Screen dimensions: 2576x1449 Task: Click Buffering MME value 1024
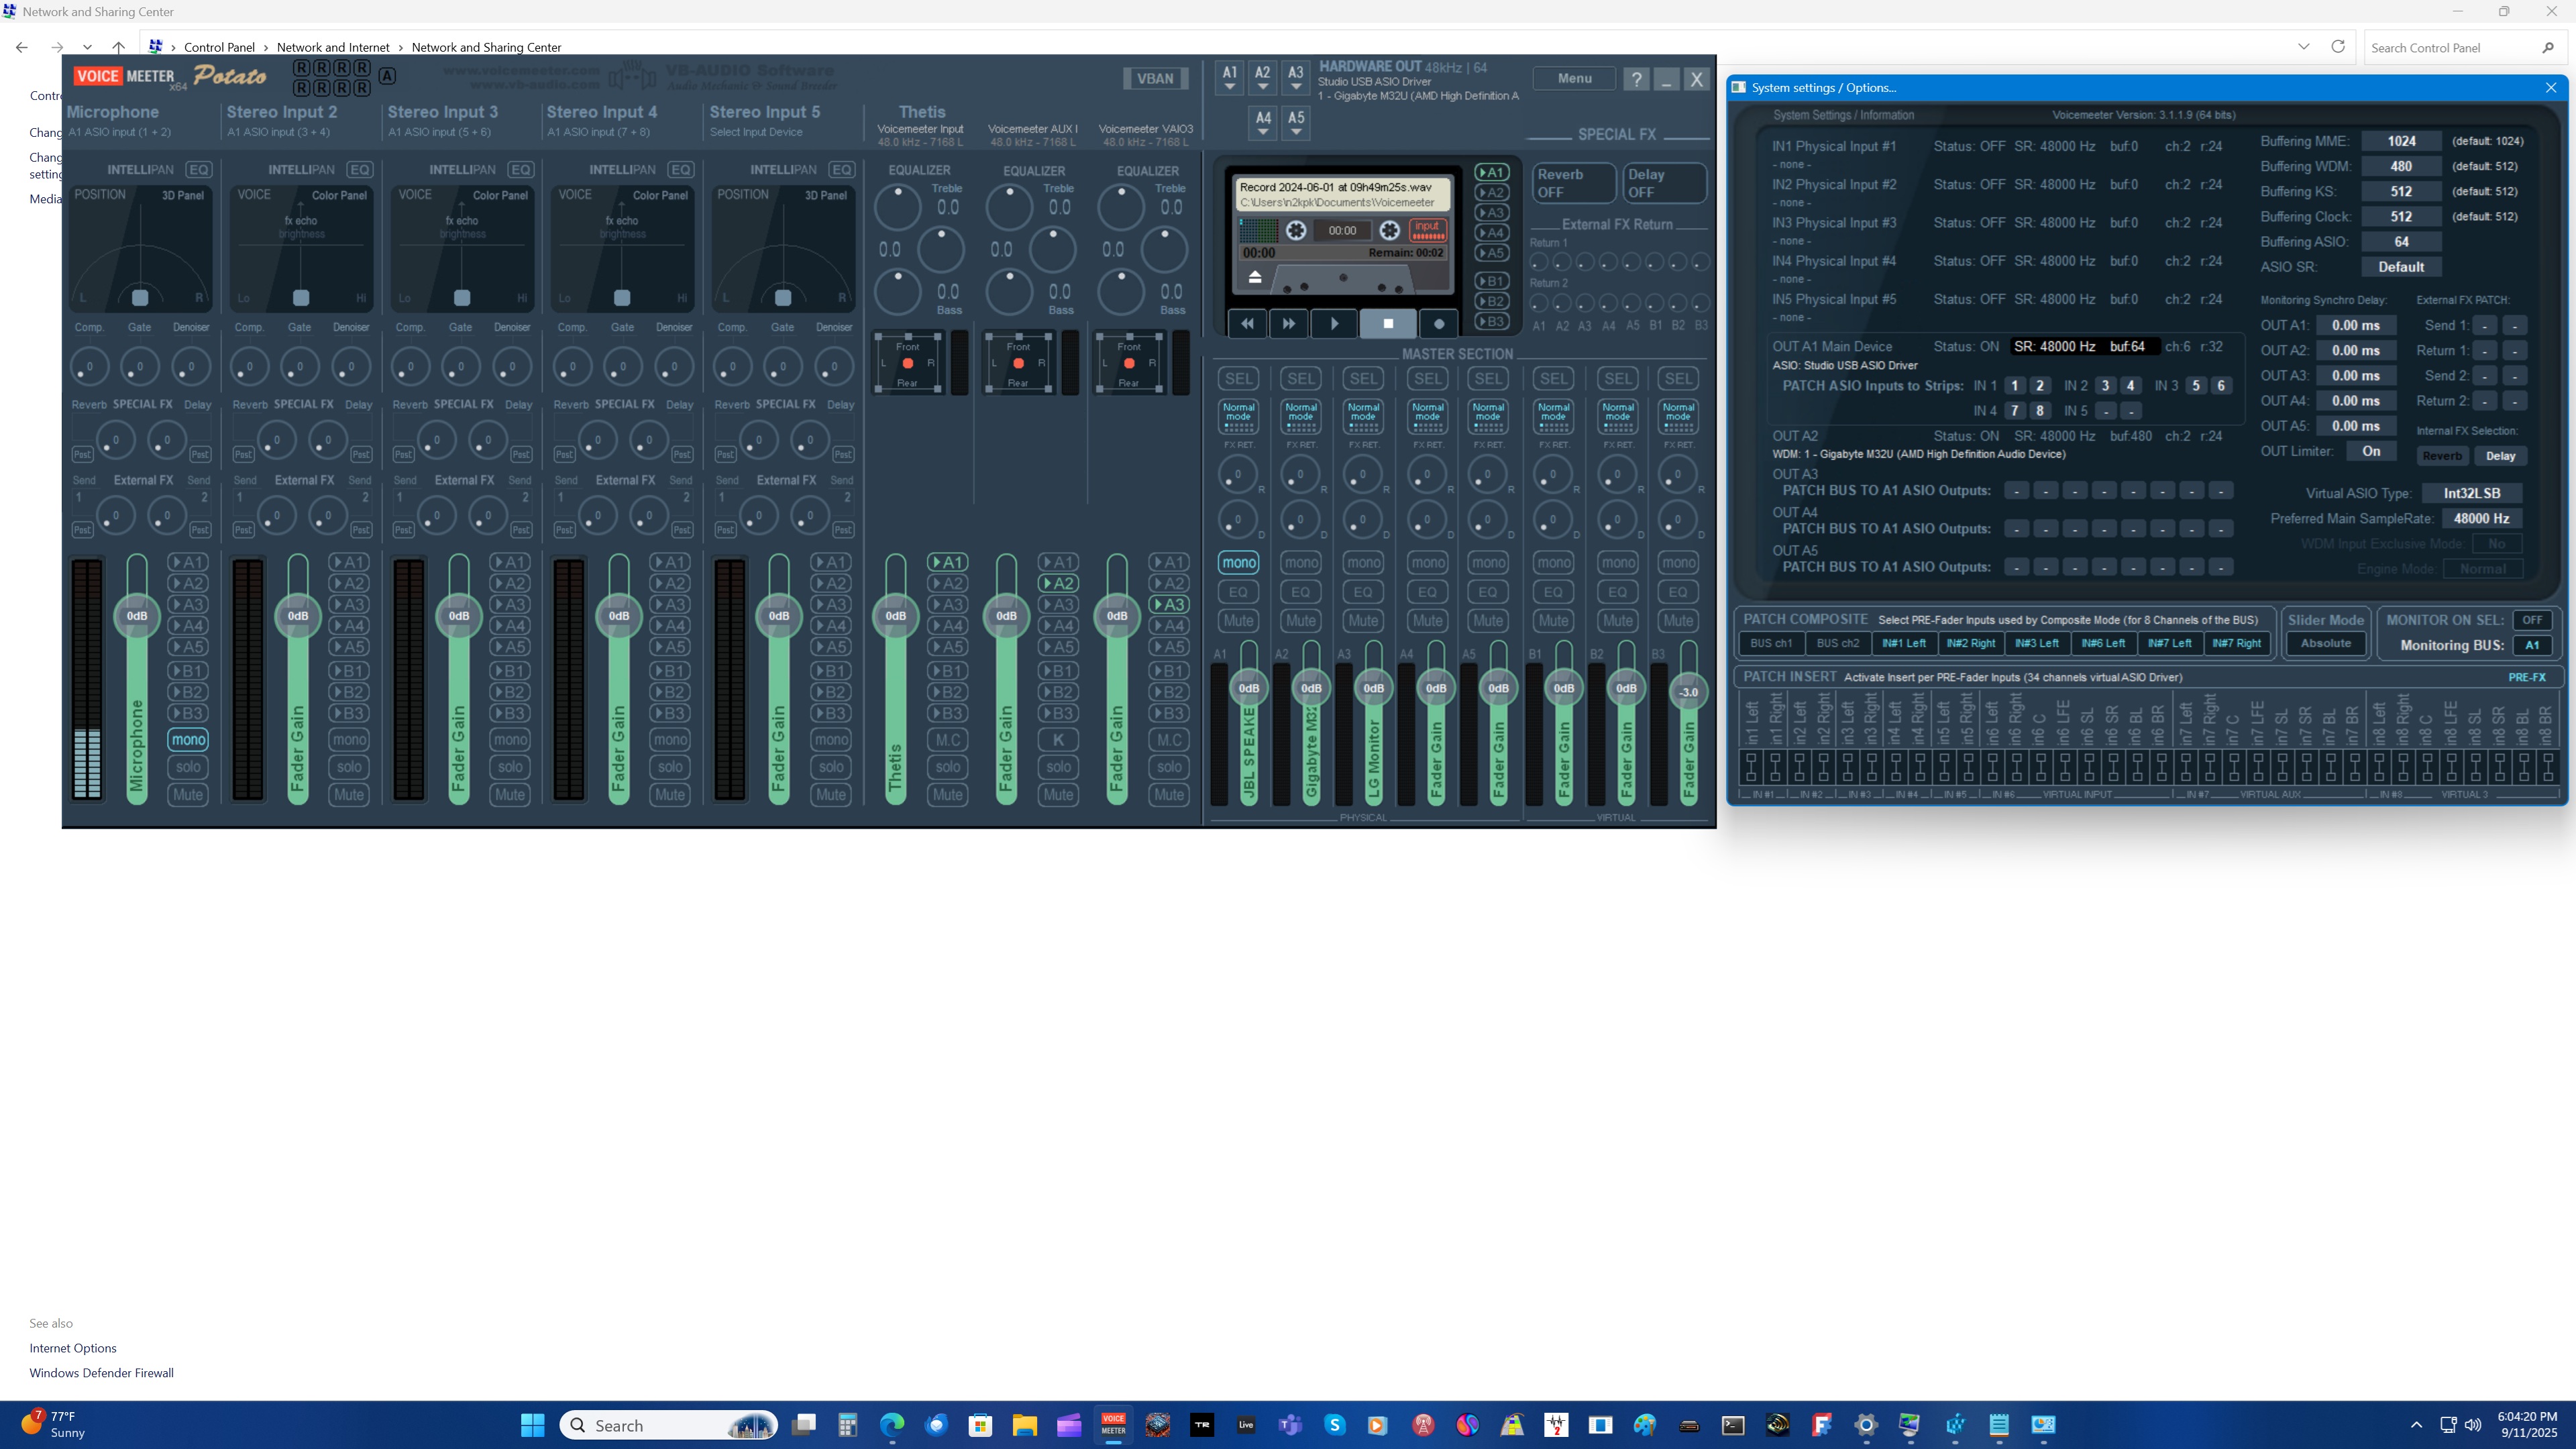2401,141
